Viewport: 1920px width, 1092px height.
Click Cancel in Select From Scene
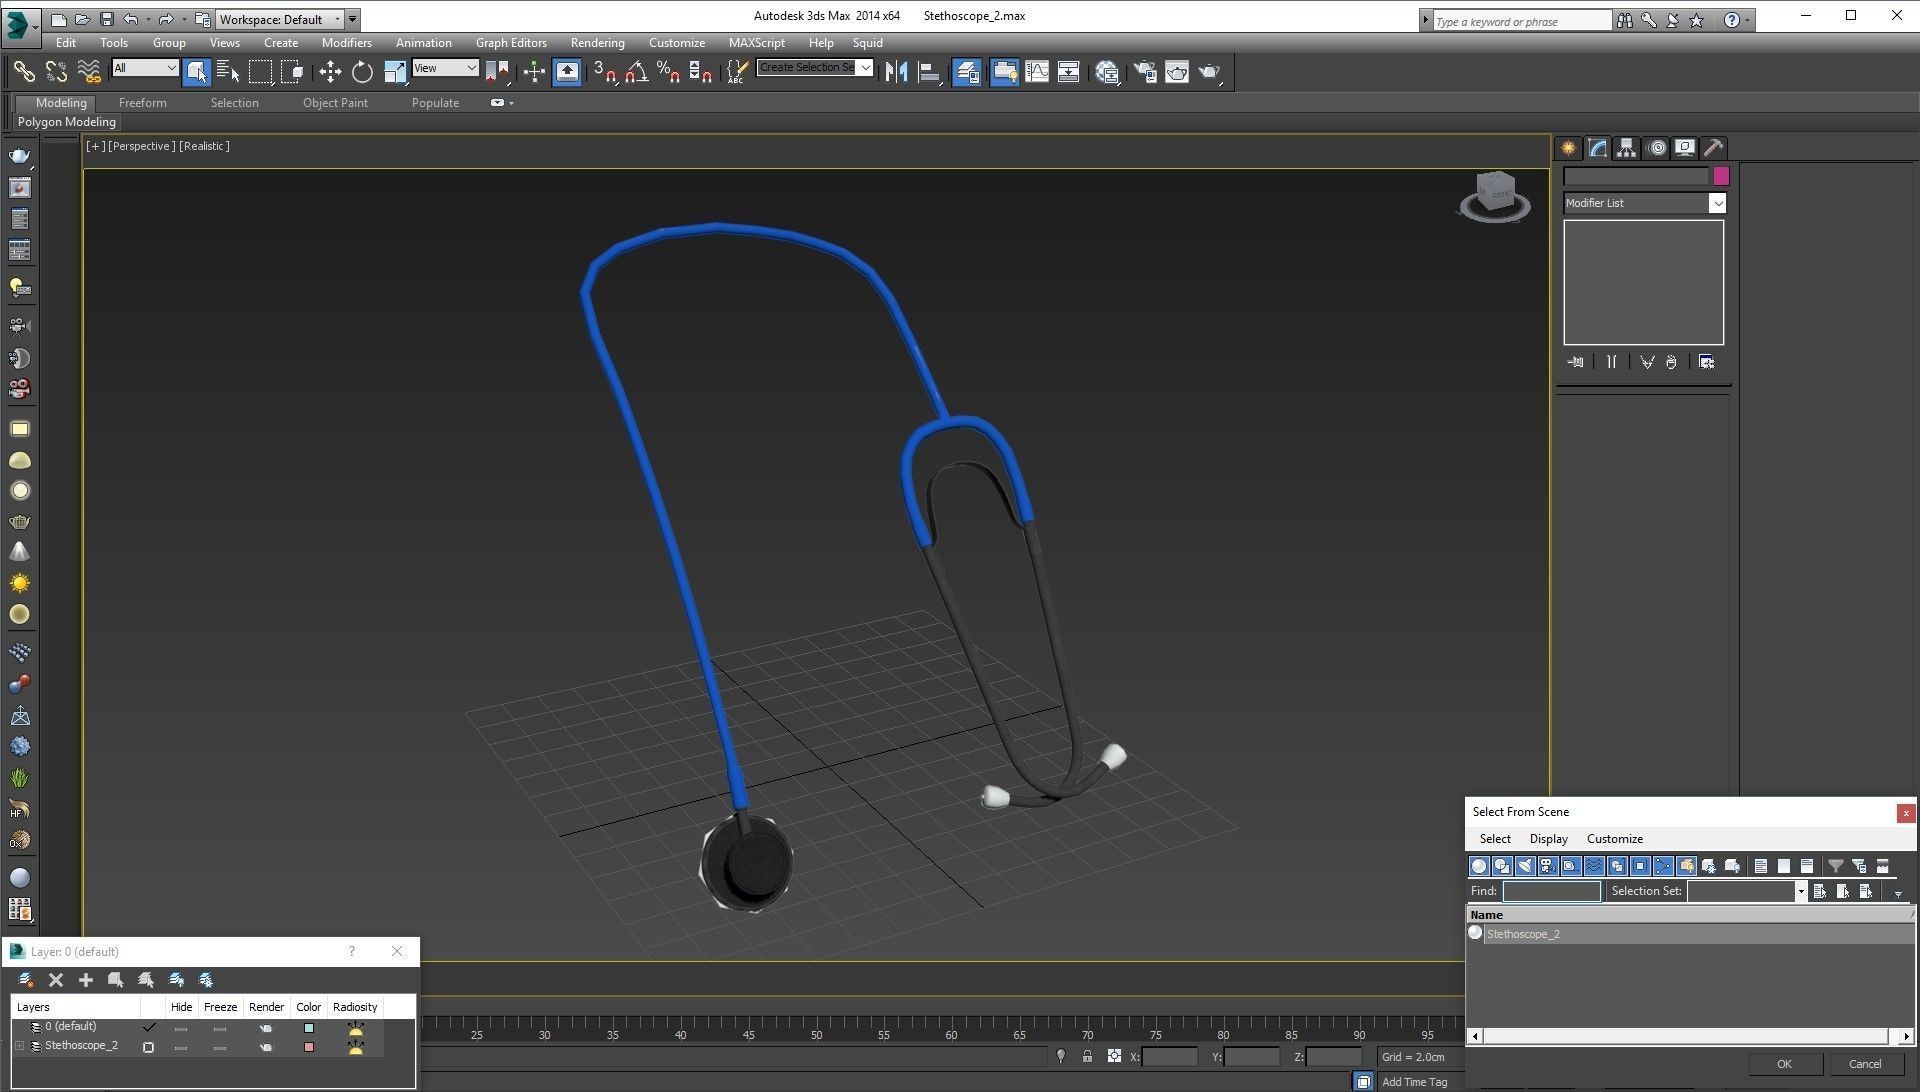coord(1864,1064)
